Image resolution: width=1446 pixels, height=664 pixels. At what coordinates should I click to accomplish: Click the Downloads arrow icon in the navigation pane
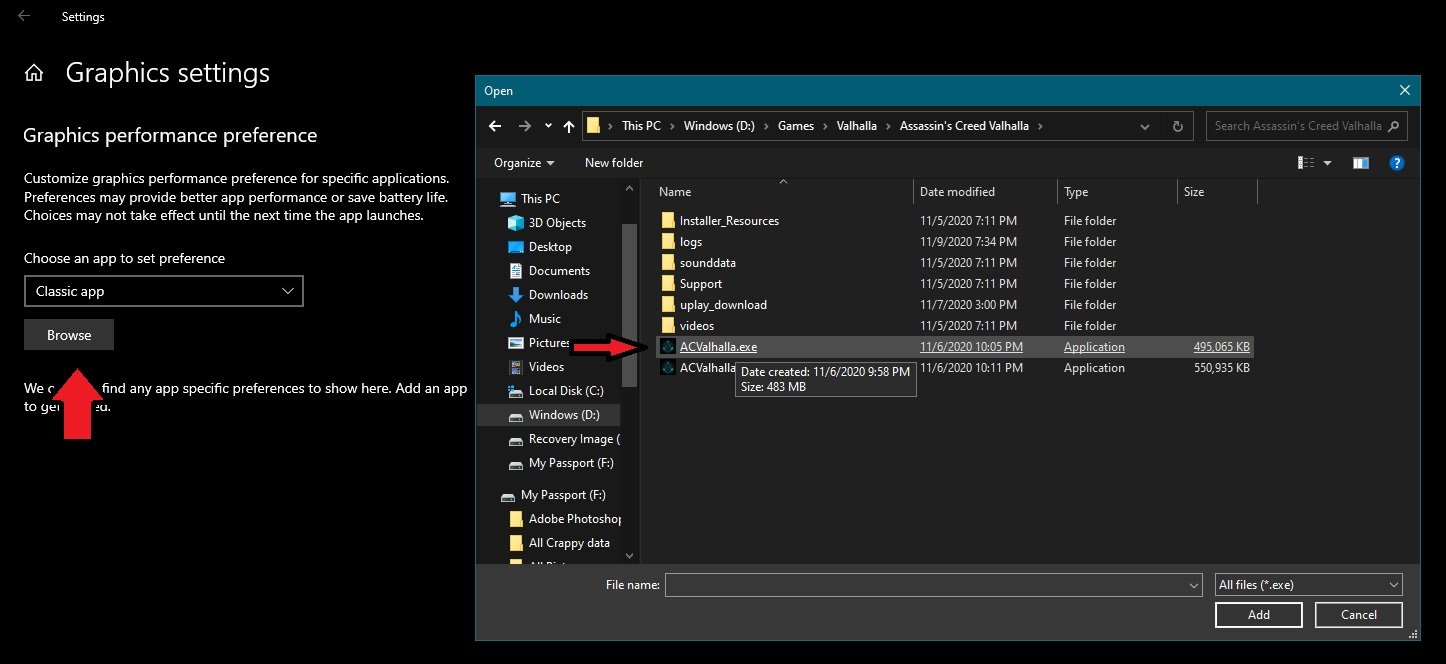516,295
